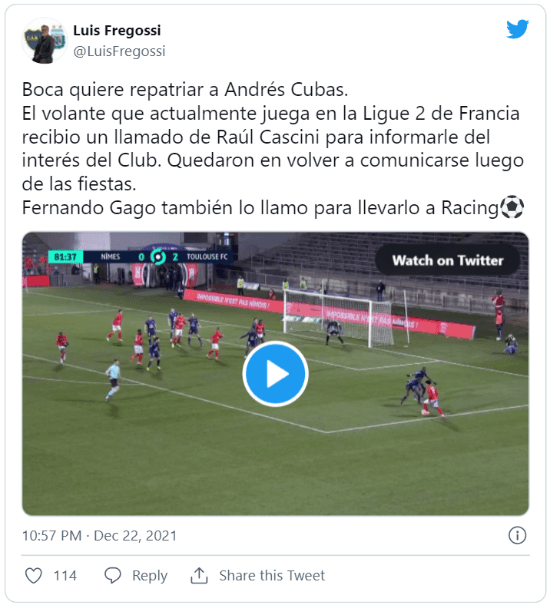Viewport: 550px width, 605px height.
Task: Open the @LuisFregossi handle link
Action: tap(119, 51)
